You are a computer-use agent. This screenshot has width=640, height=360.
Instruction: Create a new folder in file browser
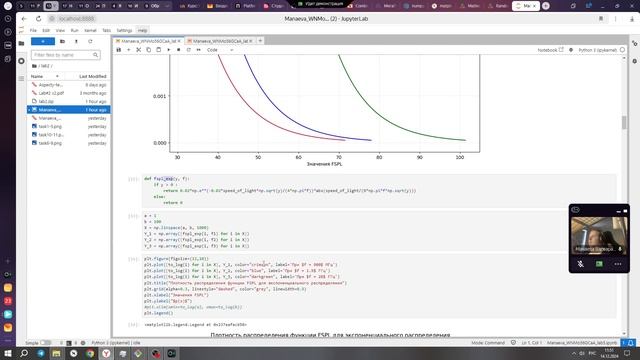(62, 41)
